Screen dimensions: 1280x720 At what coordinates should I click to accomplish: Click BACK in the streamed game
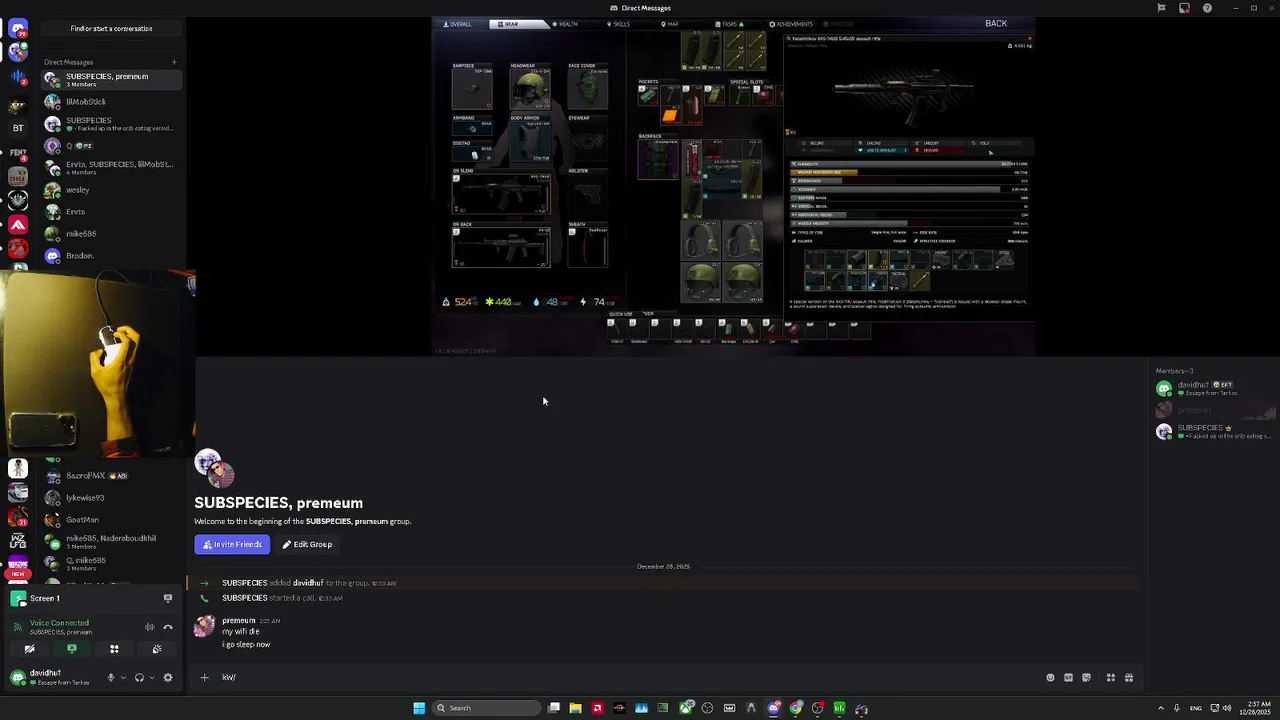(996, 23)
